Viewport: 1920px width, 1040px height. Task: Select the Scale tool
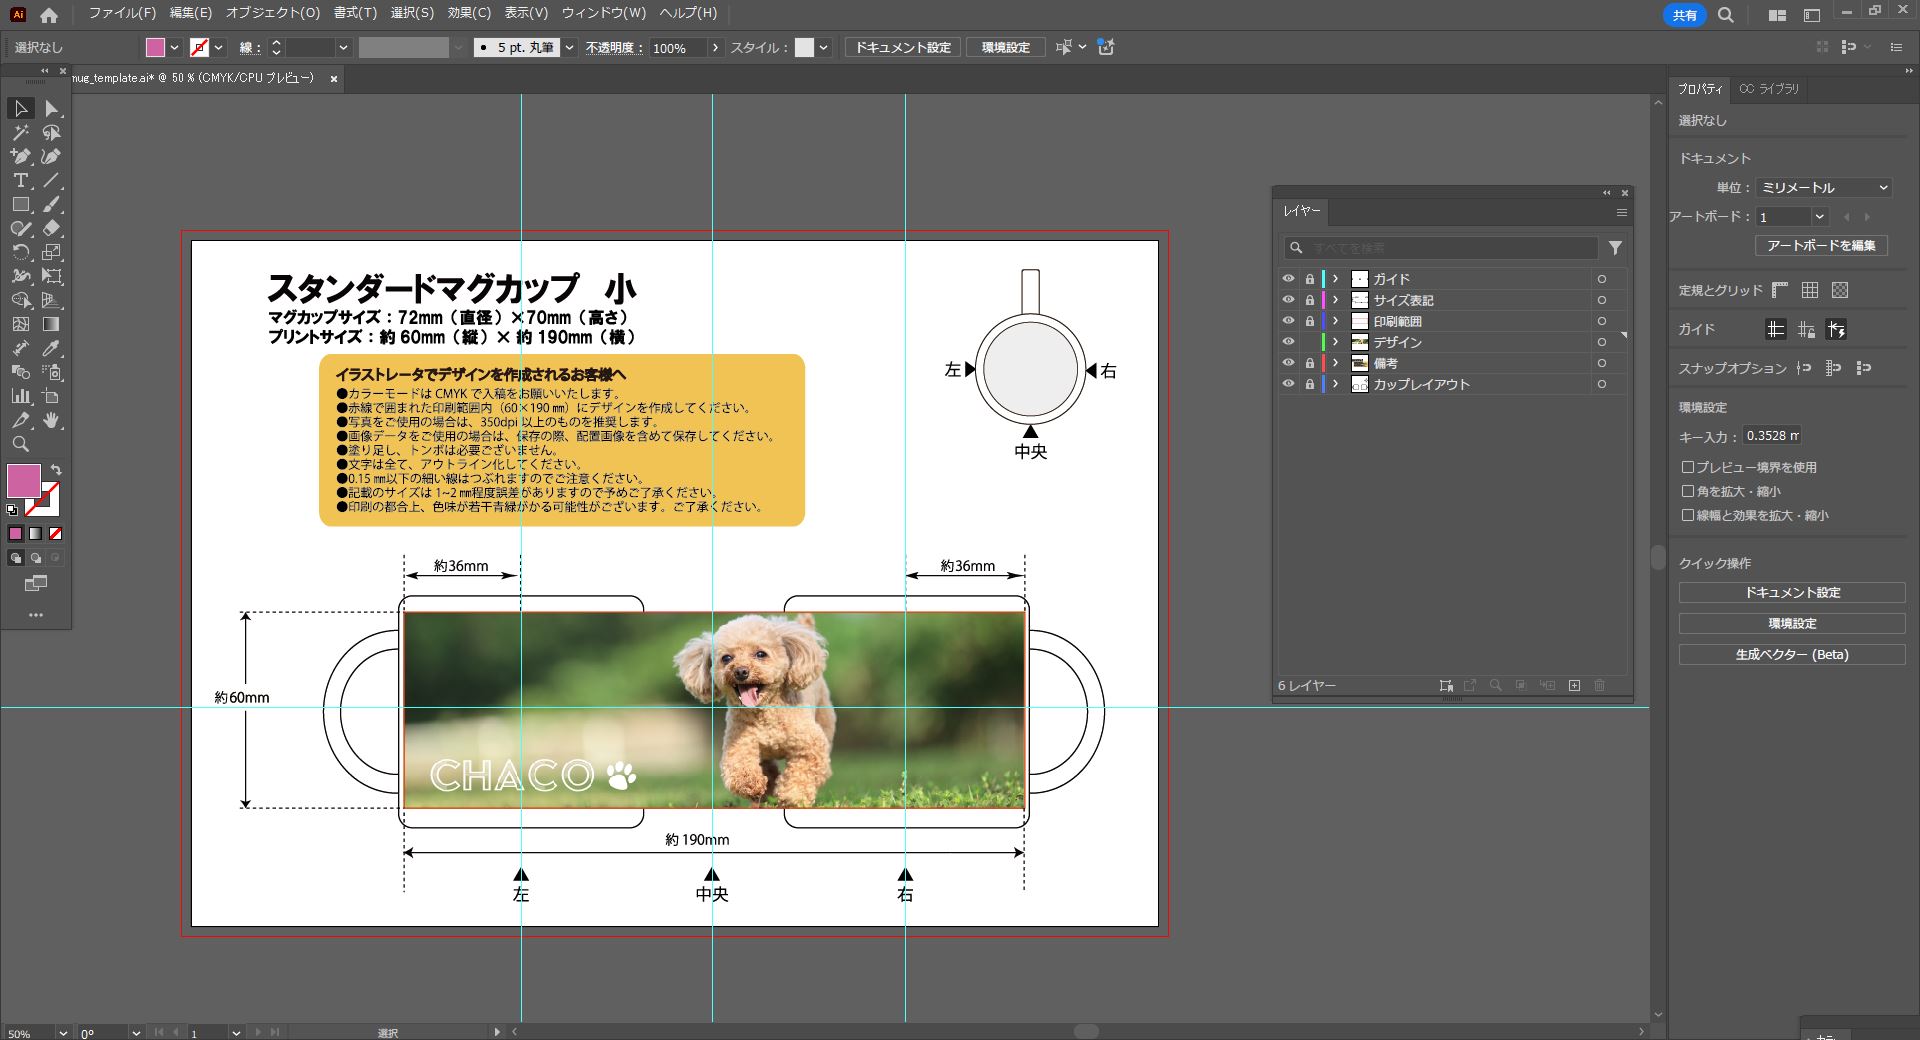pyautogui.click(x=52, y=252)
